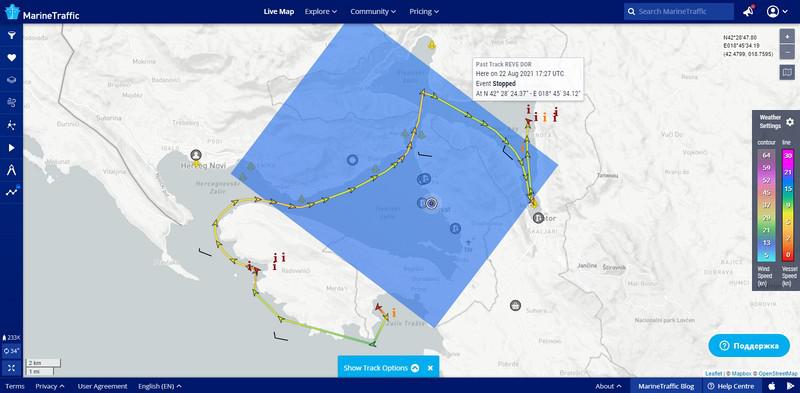800x393 pixels.
Task: Toggle fullscreen map mode icon
Action: [x=11, y=367]
